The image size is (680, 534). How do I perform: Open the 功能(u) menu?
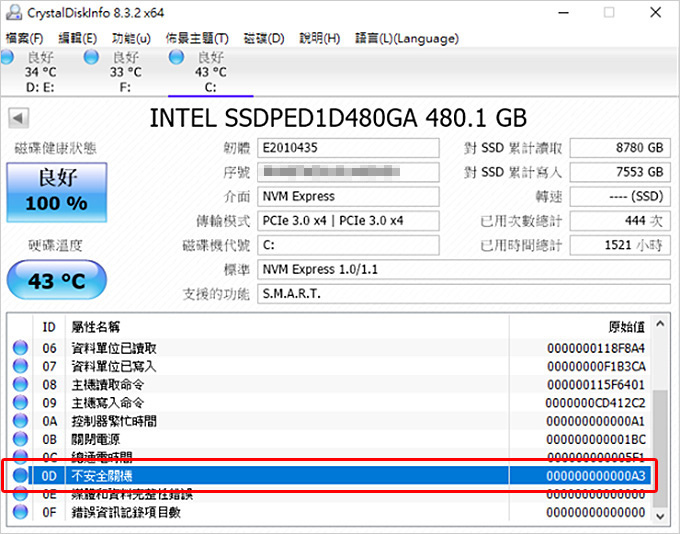pos(131,39)
